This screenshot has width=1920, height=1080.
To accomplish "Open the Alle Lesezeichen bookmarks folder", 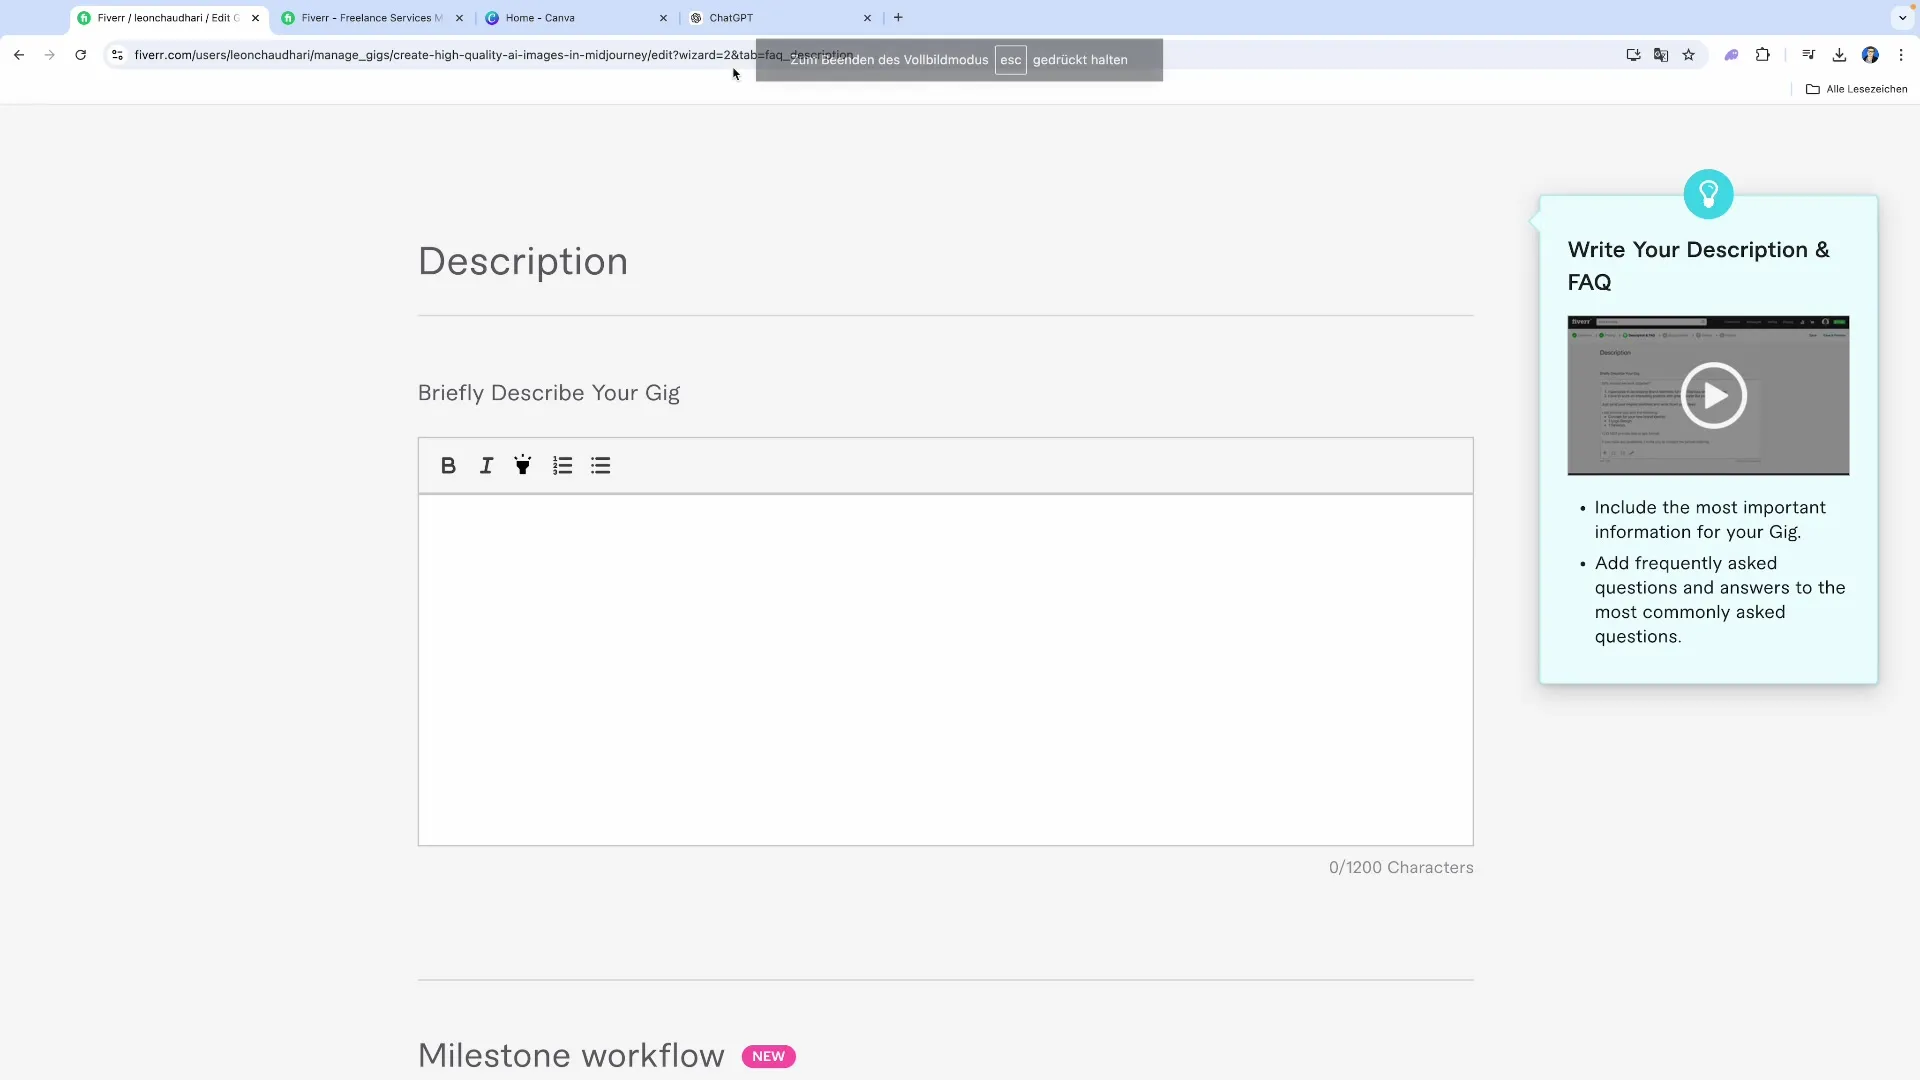I will [1856, 89].
